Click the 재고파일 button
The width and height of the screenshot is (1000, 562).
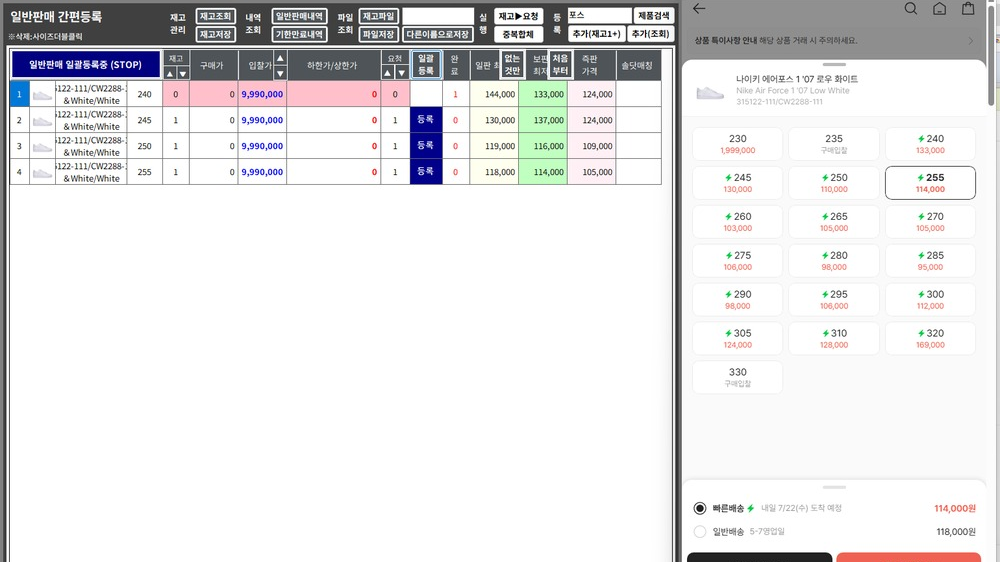[x=379, y=17]
